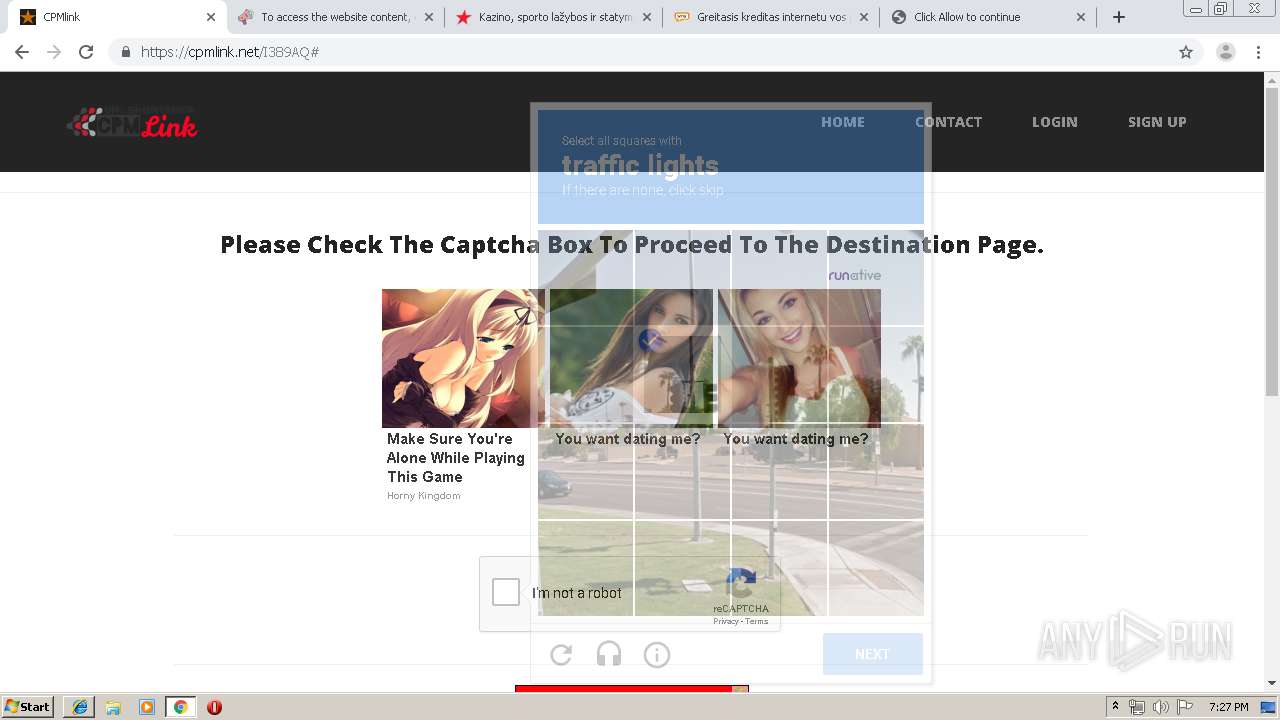This screenshot has width=1280, height=720.
Task: Reload the current page
Action: point(86,52)
